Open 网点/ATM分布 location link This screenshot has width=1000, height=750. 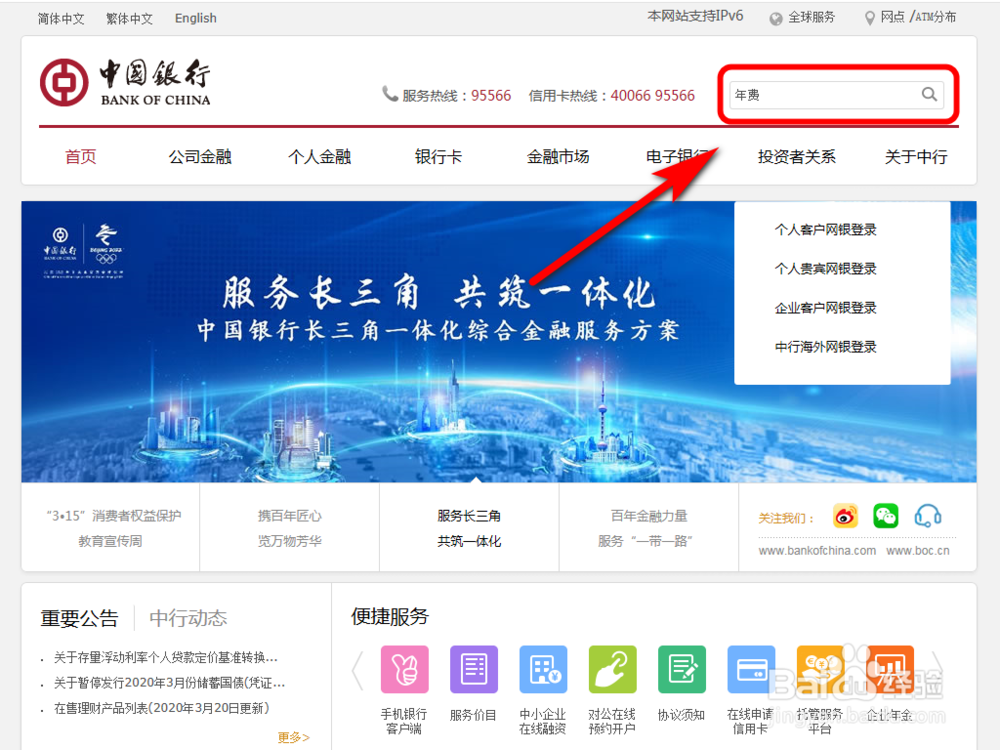click(911, 18)
